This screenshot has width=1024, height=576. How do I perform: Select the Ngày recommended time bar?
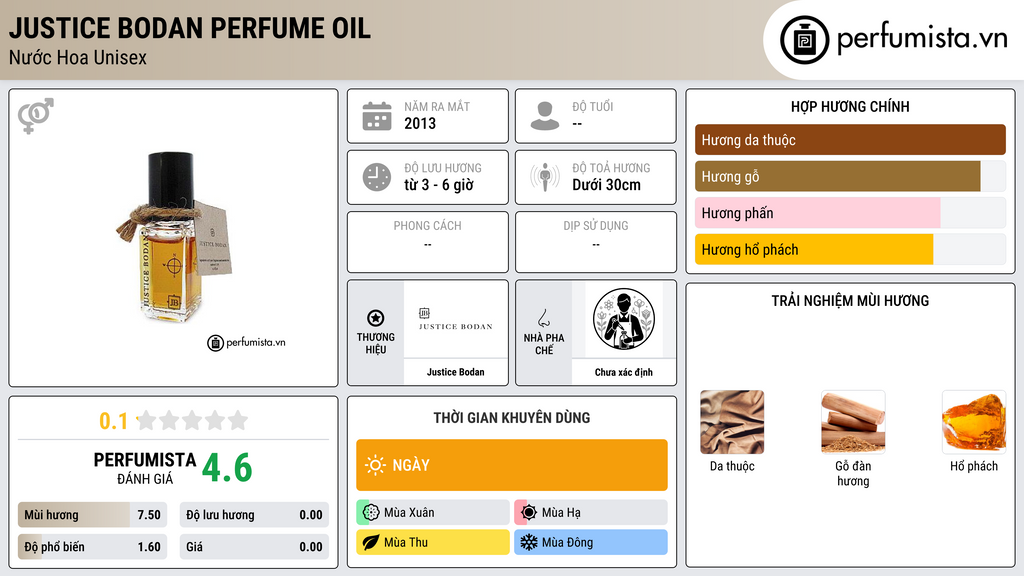(x=512, y=465)
